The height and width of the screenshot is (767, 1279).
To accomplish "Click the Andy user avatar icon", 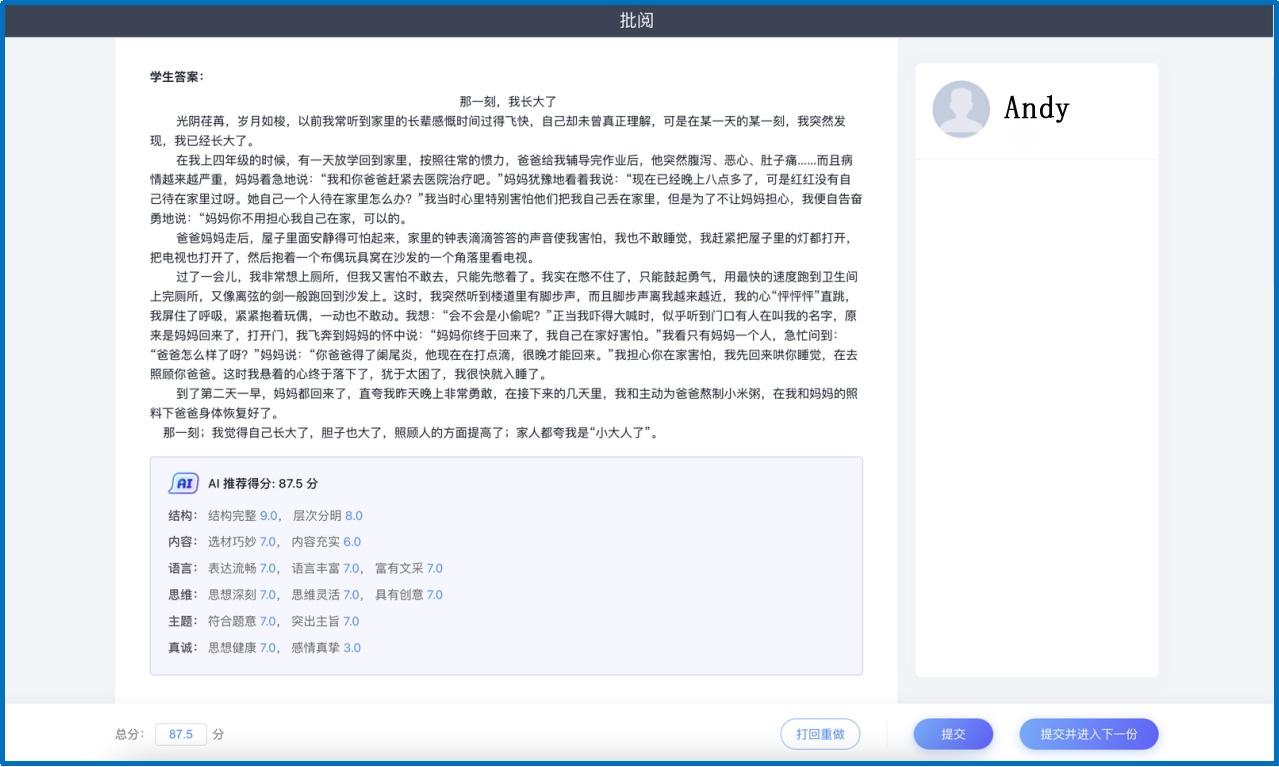I will pos(961,109).
